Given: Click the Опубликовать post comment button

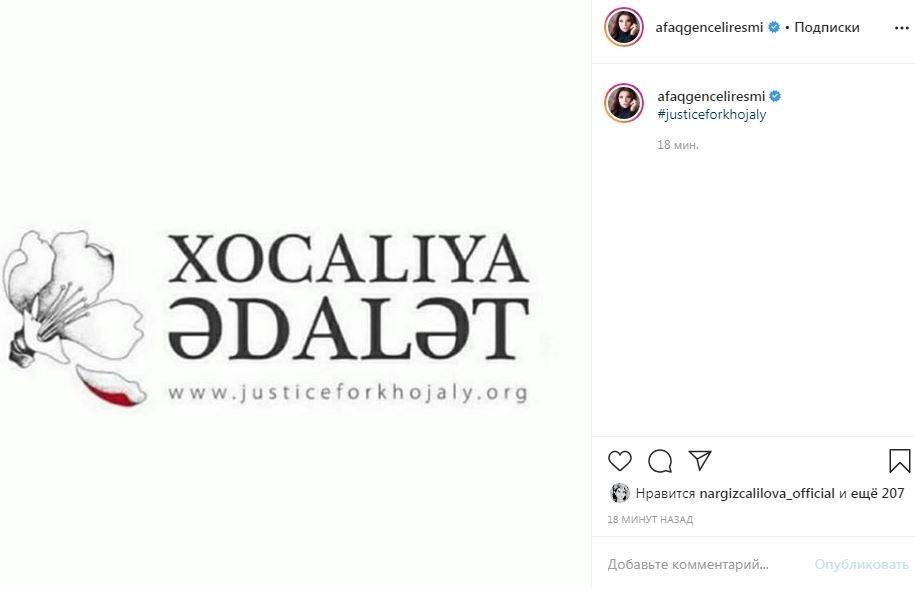Looking at the screenshot, I should pos(861,564).
